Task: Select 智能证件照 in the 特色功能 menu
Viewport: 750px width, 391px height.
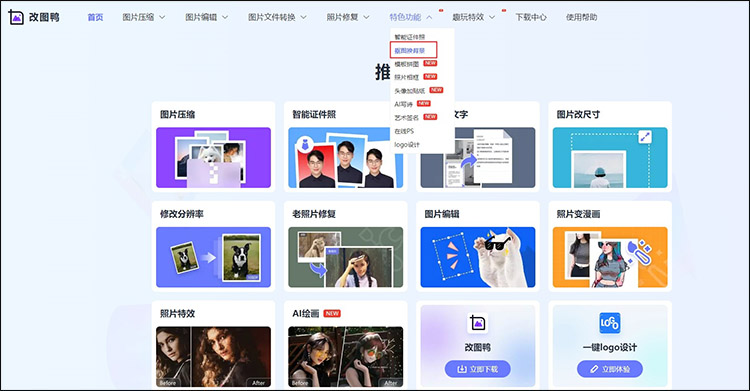Action: (x=409, y=37)
